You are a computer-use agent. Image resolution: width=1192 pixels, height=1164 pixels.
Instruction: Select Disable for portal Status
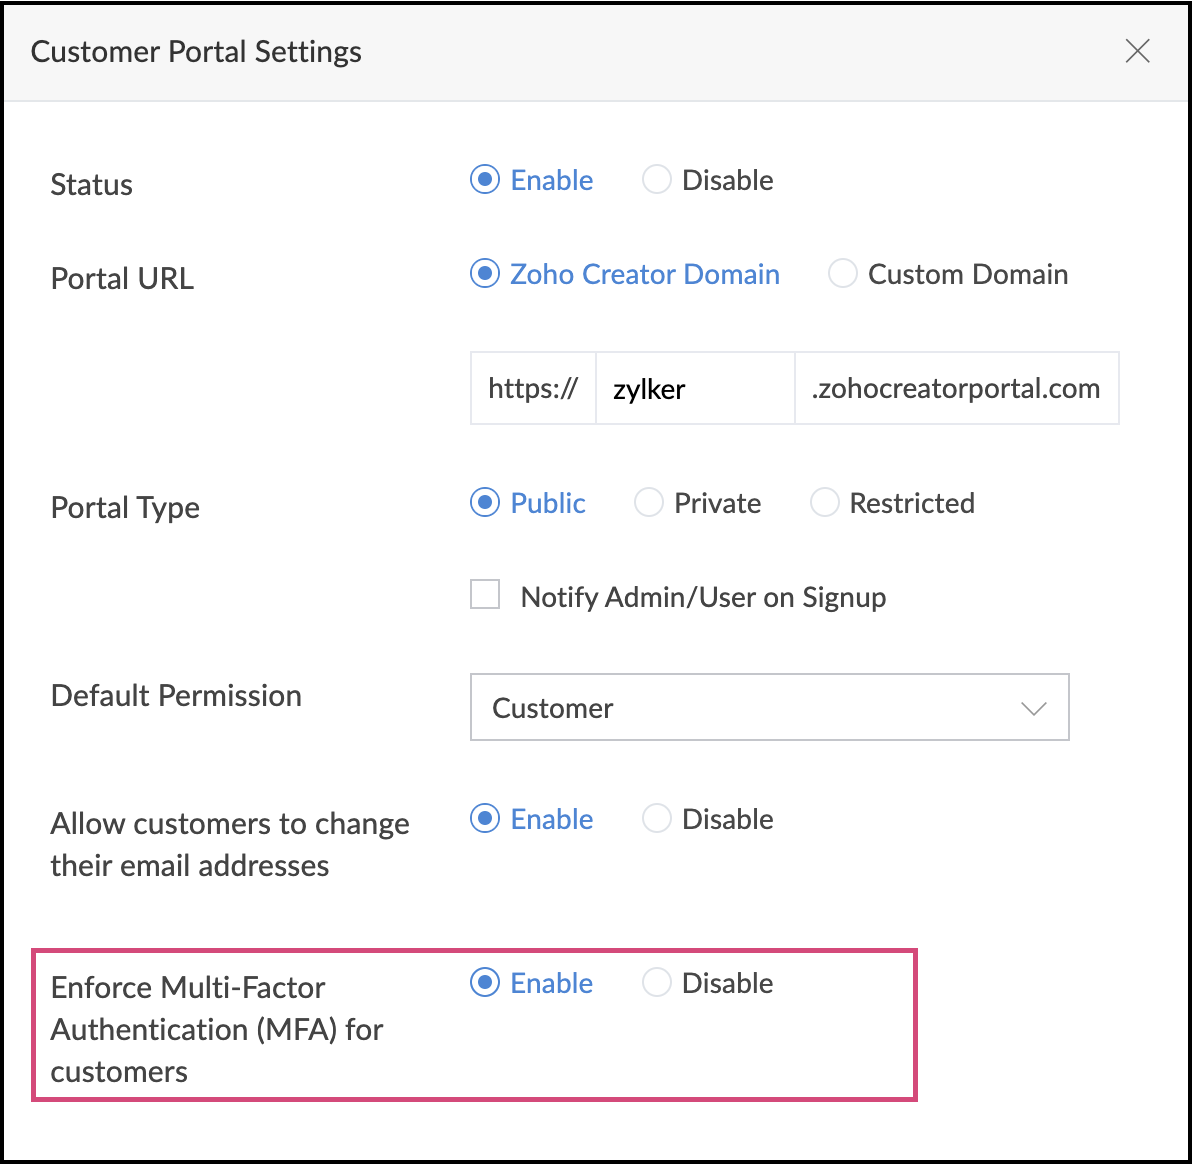click(657, 180)
